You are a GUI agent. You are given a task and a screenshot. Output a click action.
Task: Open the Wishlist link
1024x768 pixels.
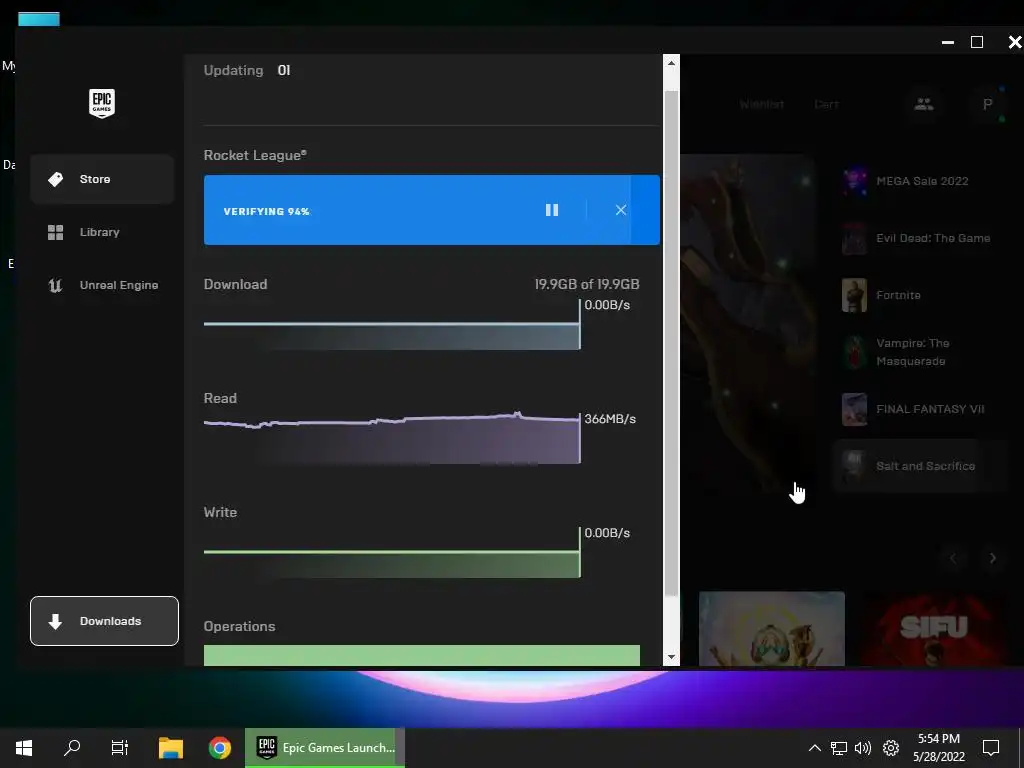pyautogui.click(x=761, y=104)
